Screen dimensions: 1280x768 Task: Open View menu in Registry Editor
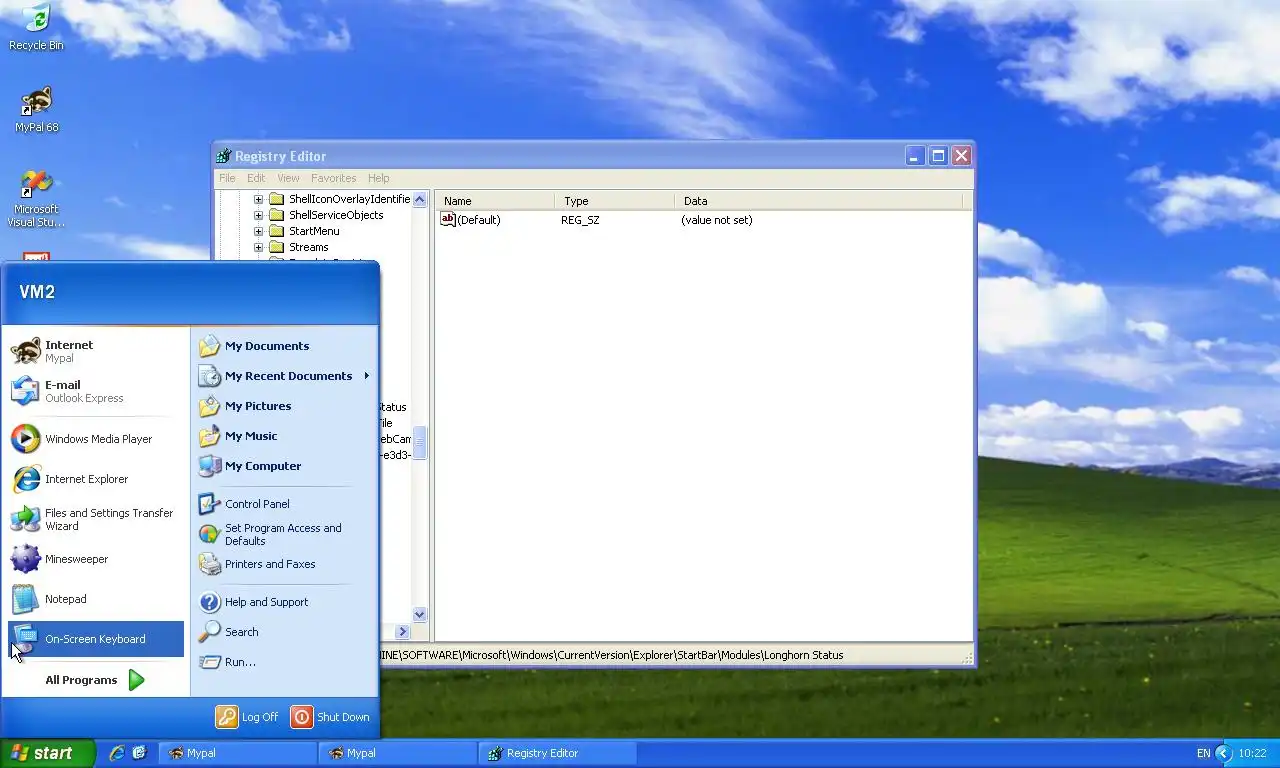[x=288, y=178]
